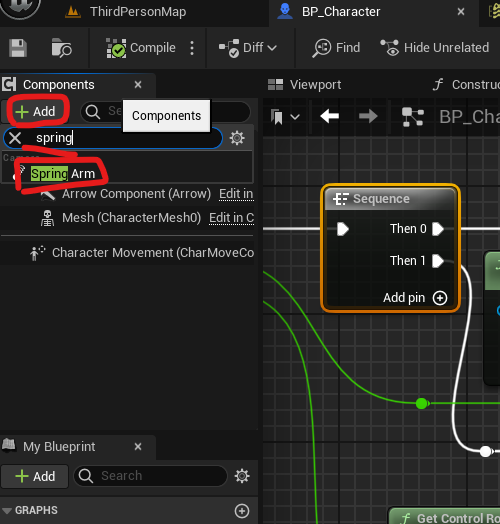Viewport: 500px width, 524px height.
Task: Open My Blueprint settings gear
Action: (x=242, y=476)
